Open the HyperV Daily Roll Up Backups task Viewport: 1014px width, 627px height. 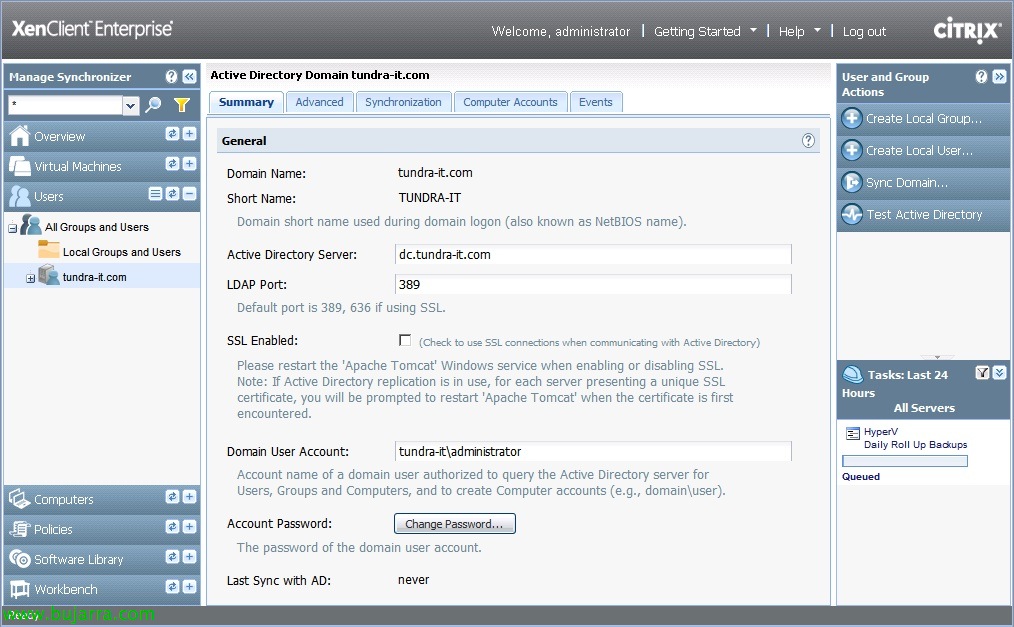pos(916,438)
